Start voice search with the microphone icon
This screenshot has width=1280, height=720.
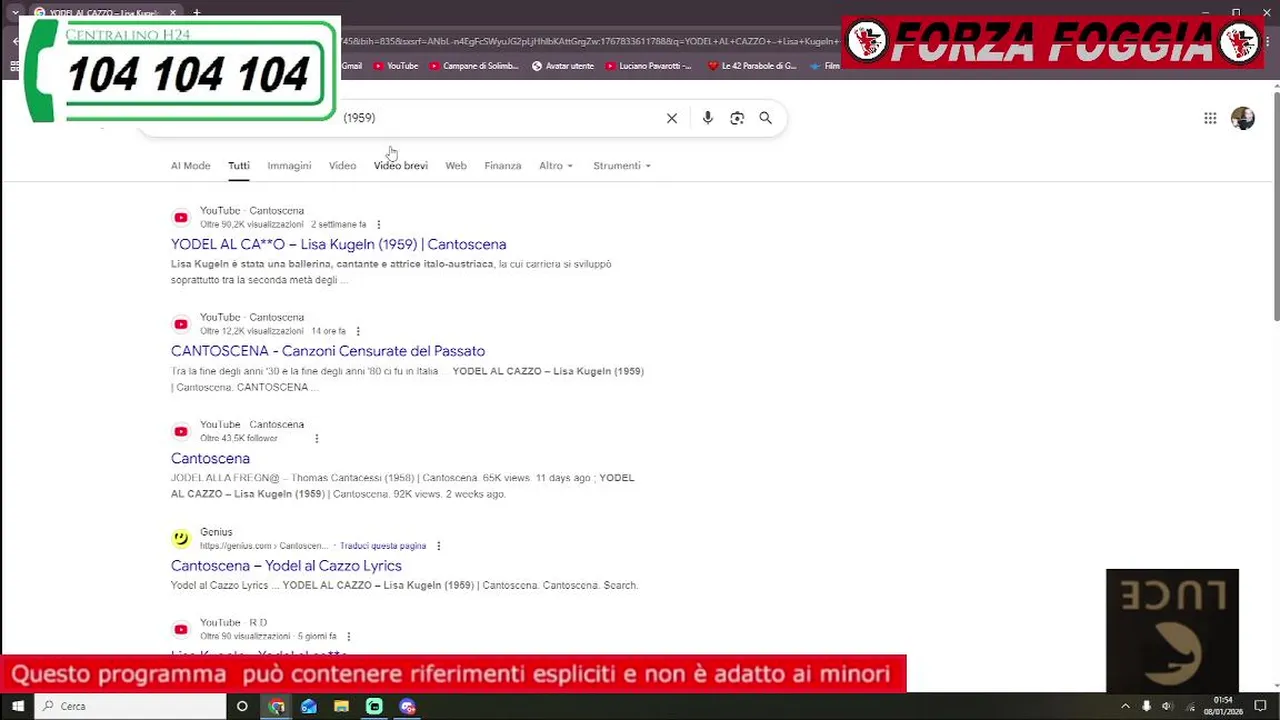pyautogui.click(x=708, y=118)
